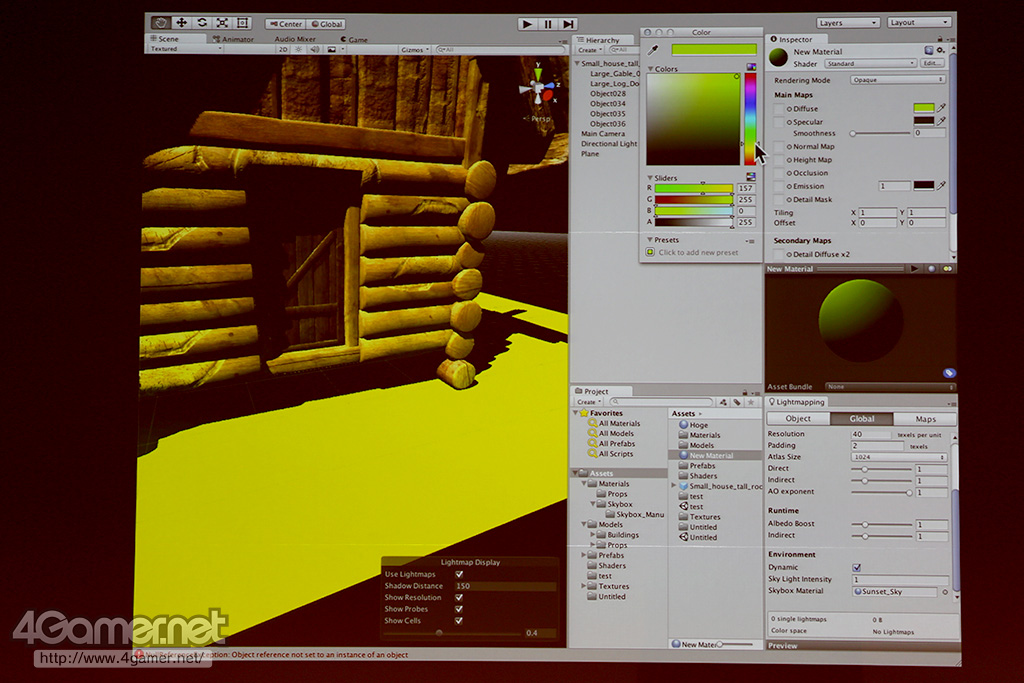
Task: Open the Project Create menu
Action: click(x=588, y=402)
